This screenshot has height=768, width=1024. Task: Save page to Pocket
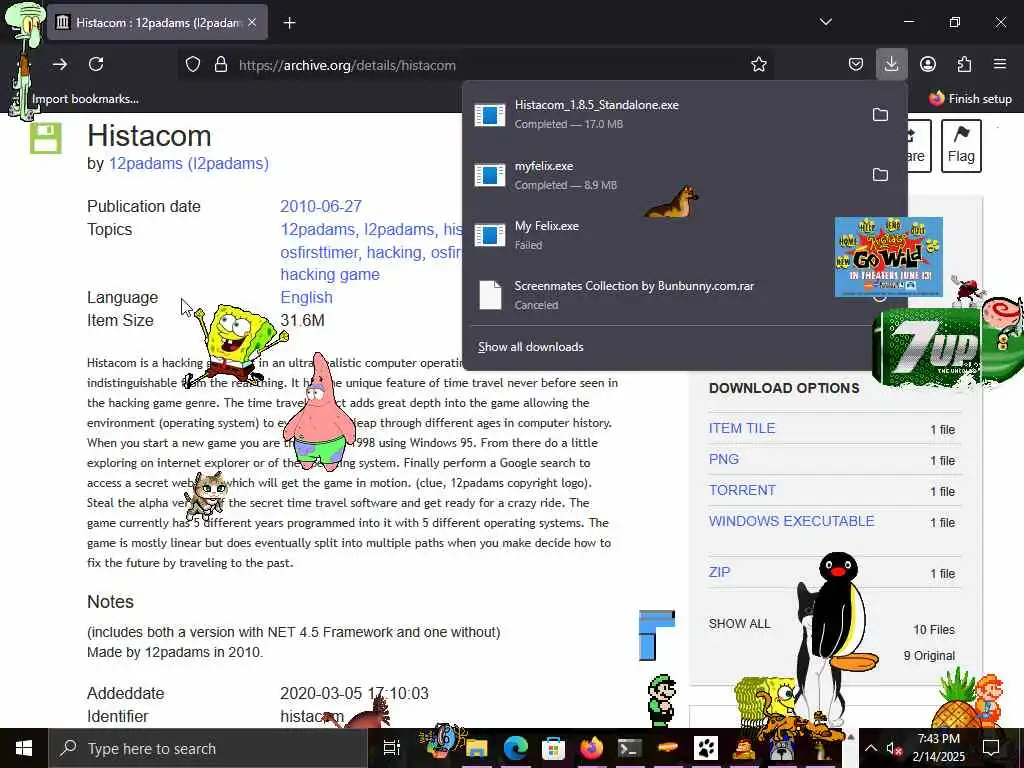856,64
